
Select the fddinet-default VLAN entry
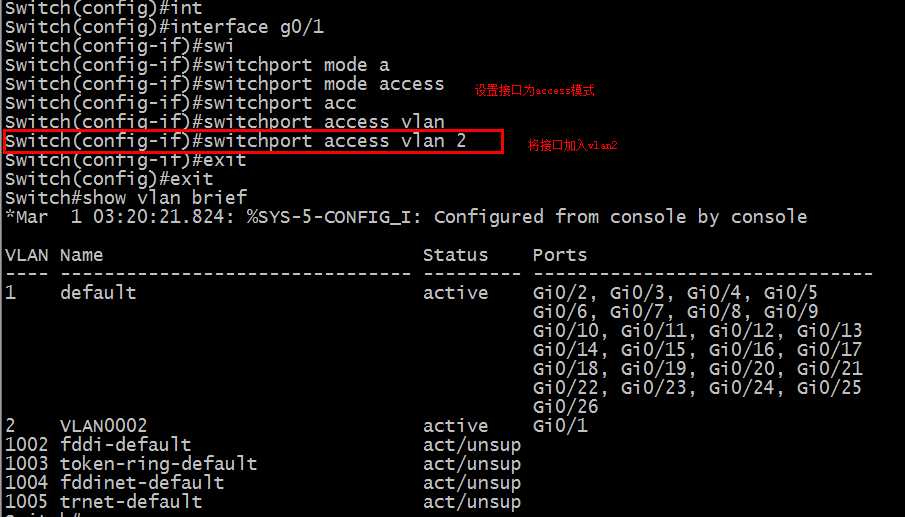click(142, 482)
